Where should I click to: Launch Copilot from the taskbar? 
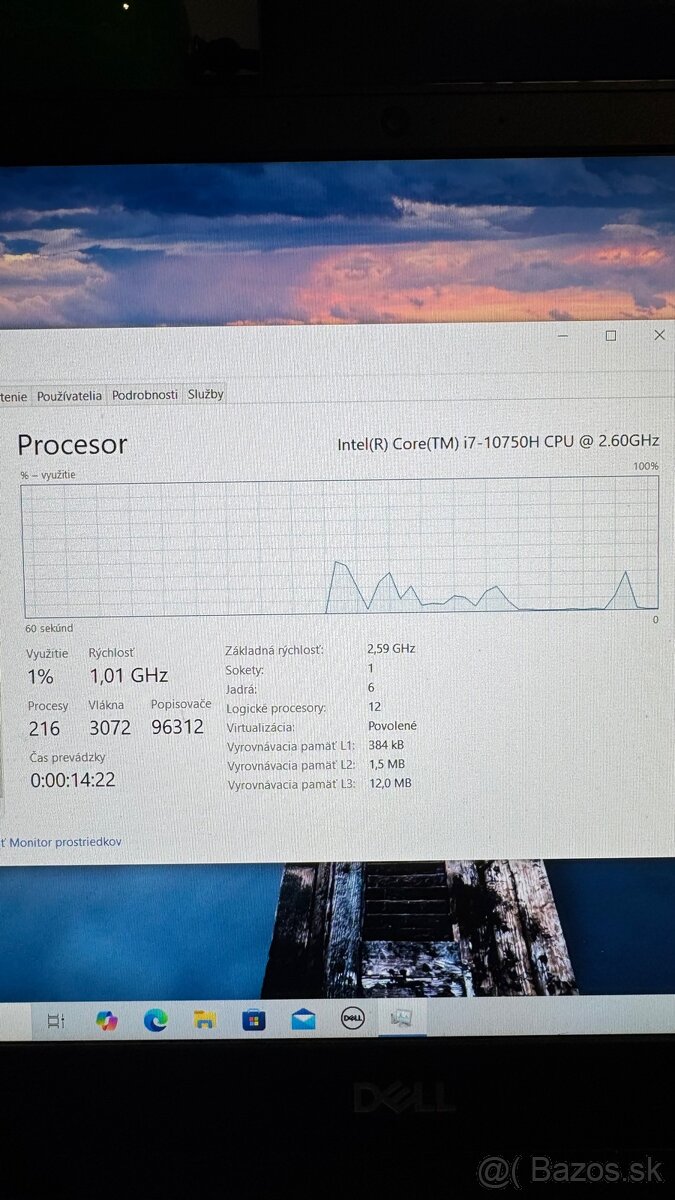106,1021
